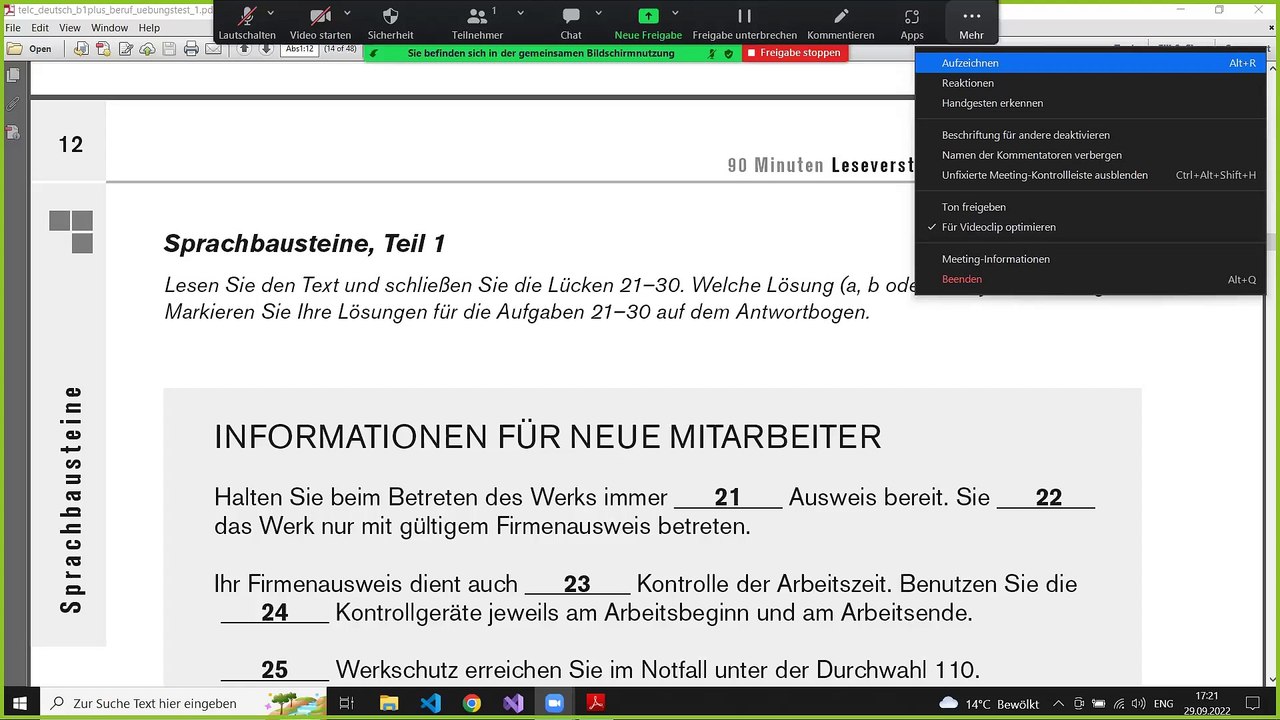
Task: Unmute the microphone with Lautschalten
Action: [x=246, y=22]
